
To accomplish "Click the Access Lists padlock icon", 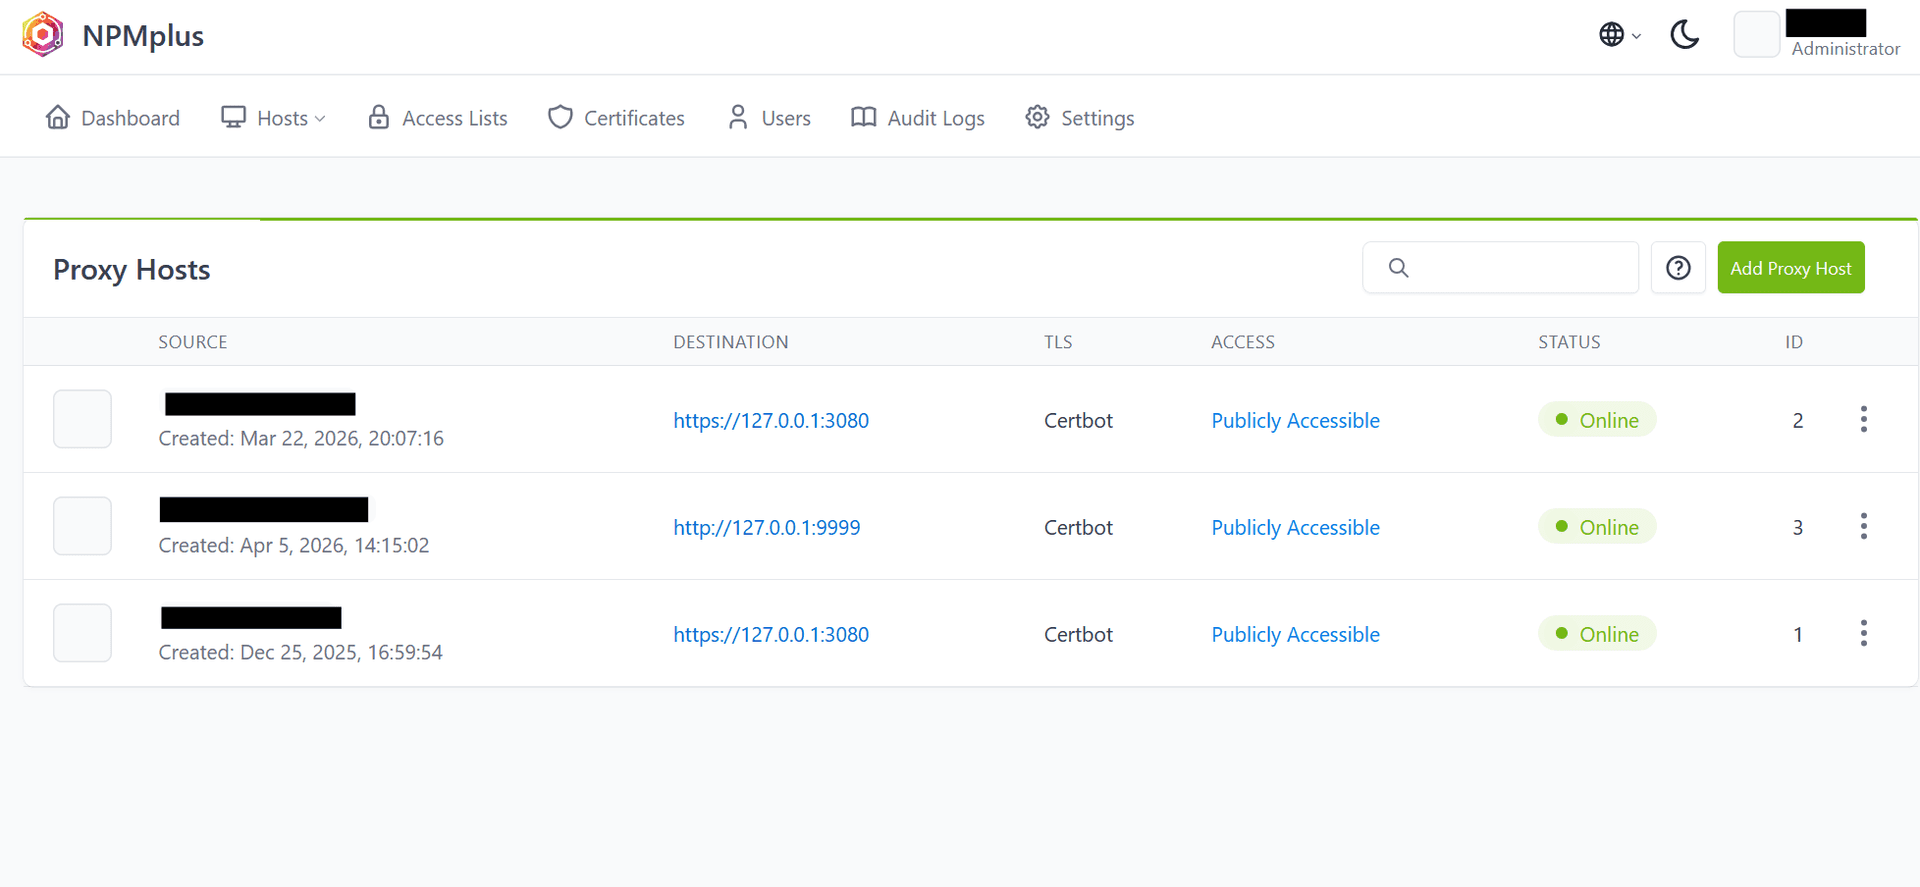I will [x=378, y=117].
